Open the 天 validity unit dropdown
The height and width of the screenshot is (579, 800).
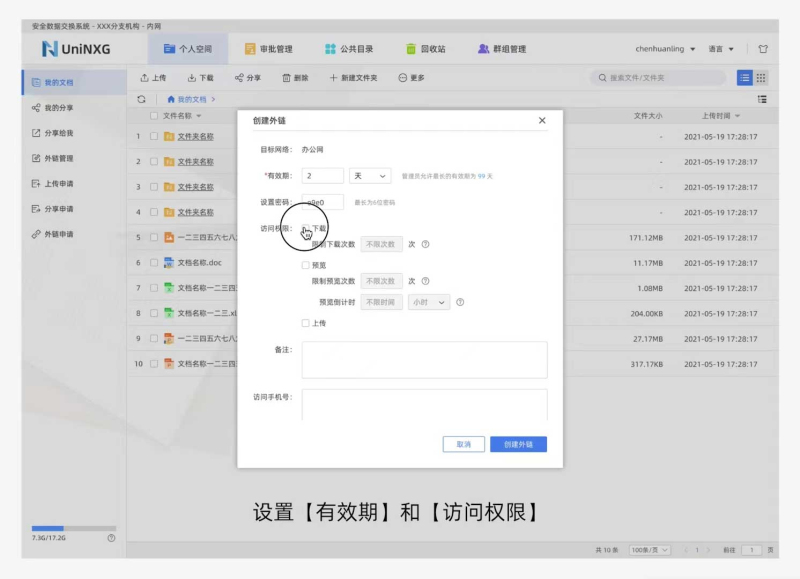(x=369, y=175)
